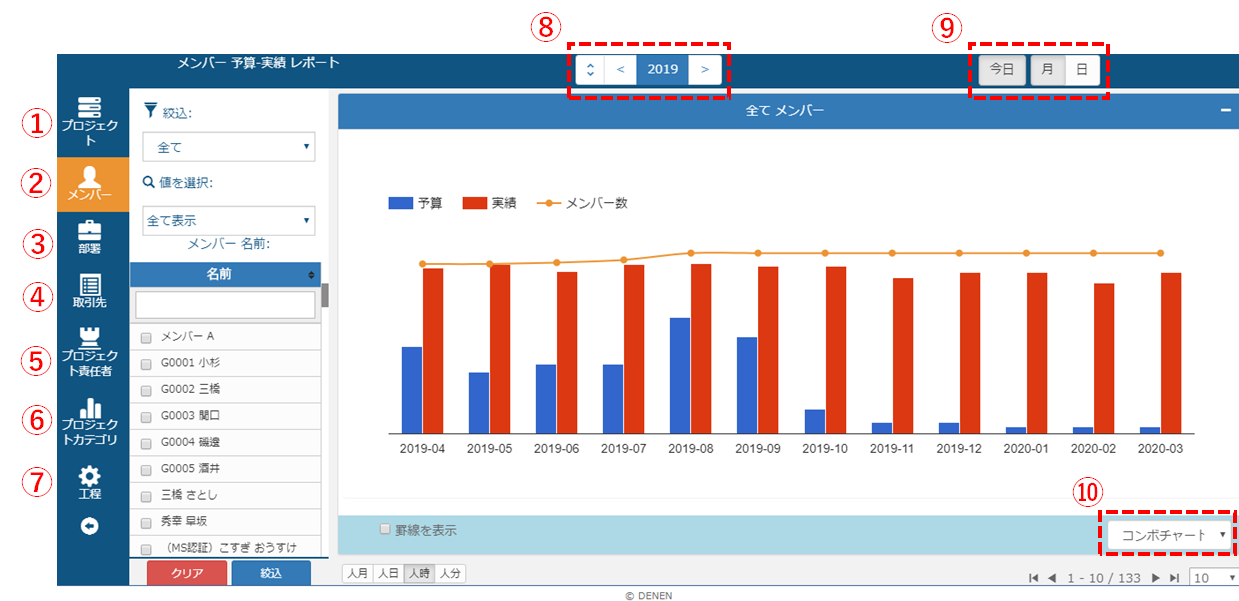The width and height of the screenshot is (1239, 601).
Task: Switch units to 人月
Action: tap(357, 573)
